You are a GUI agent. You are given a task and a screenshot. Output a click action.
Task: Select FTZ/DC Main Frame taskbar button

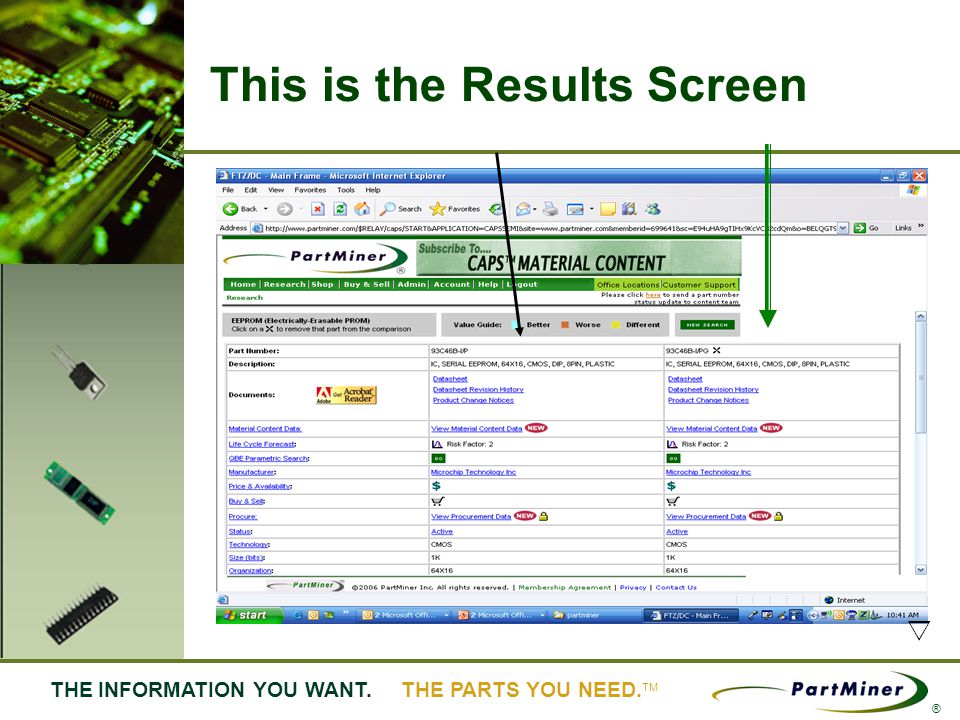click(x=690, y=615)
